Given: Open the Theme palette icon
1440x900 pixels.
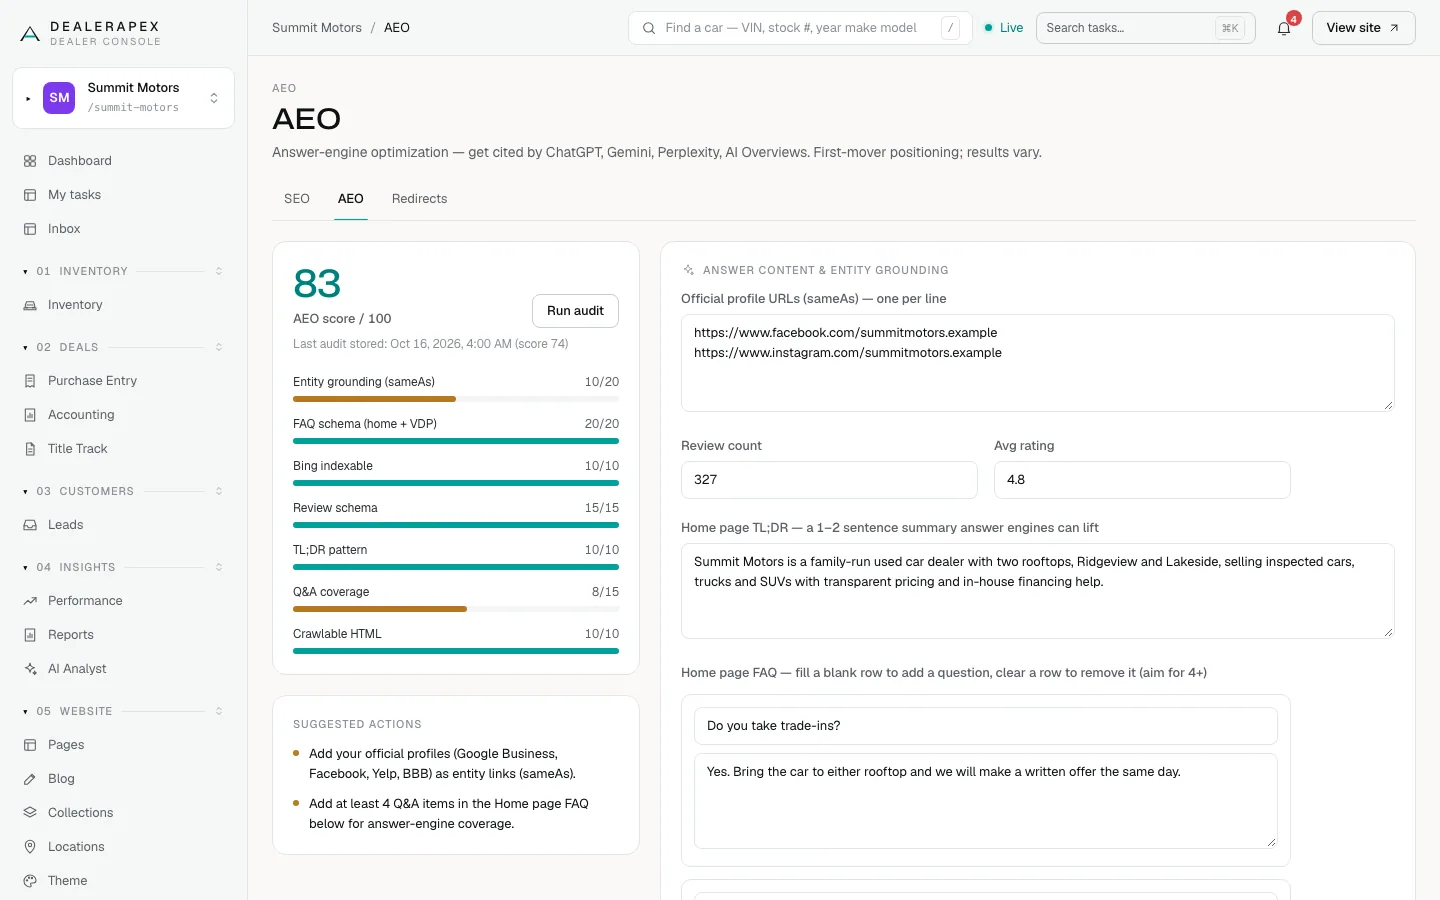Looking at the screenshot, I should click(30, 881).
